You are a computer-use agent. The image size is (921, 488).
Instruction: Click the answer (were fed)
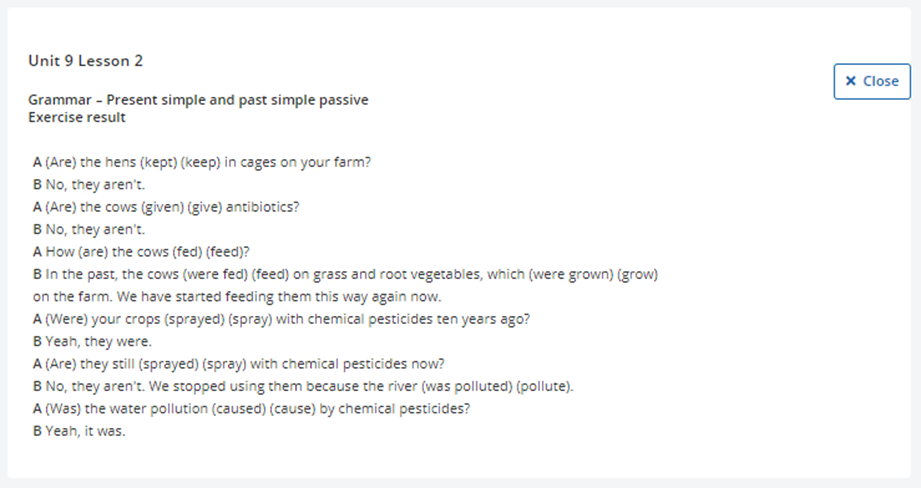tap(211, 274)
